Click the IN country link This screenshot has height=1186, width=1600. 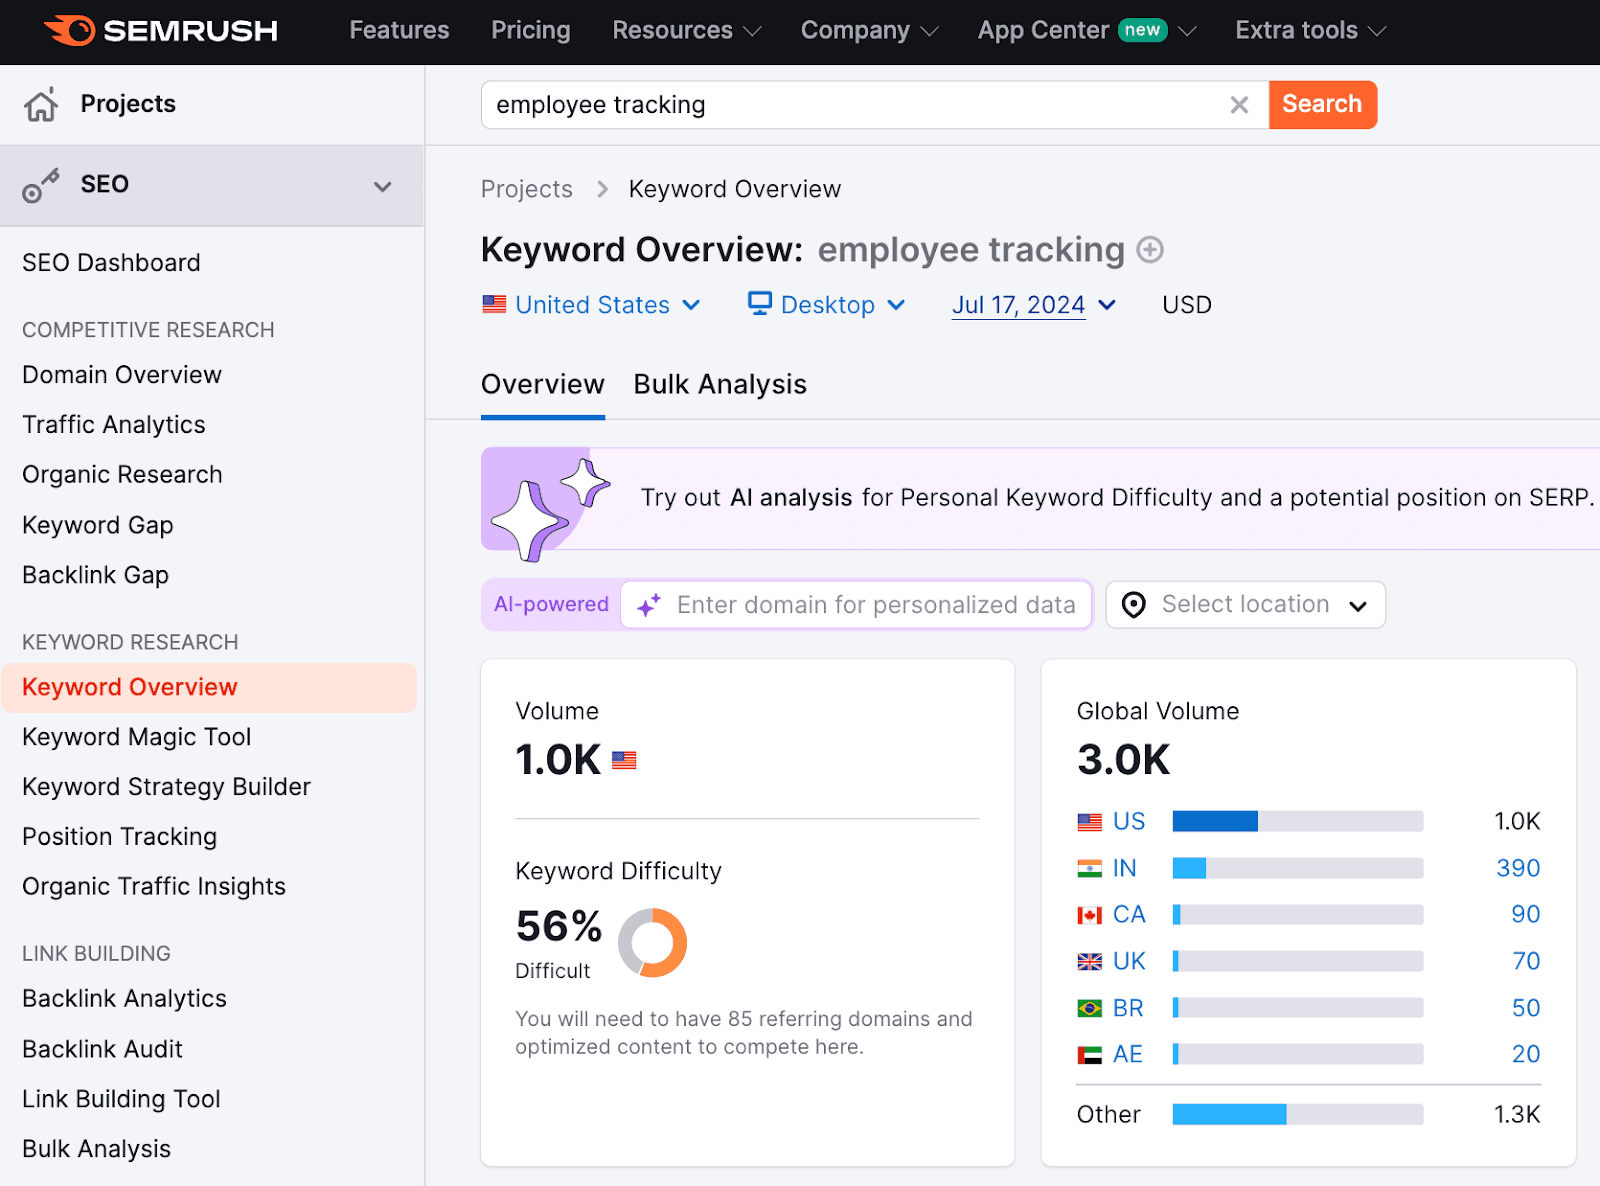pos(1124,868)
